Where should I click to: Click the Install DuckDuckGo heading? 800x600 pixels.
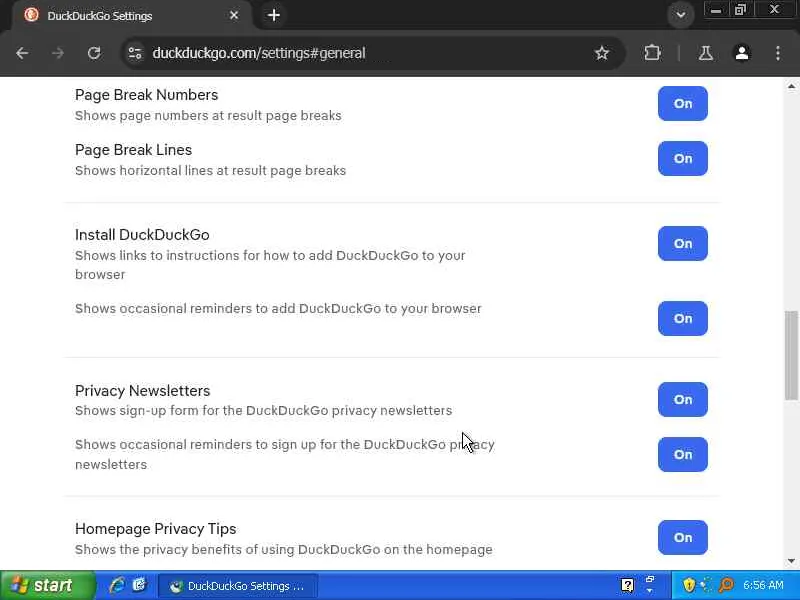pos(142,235)
